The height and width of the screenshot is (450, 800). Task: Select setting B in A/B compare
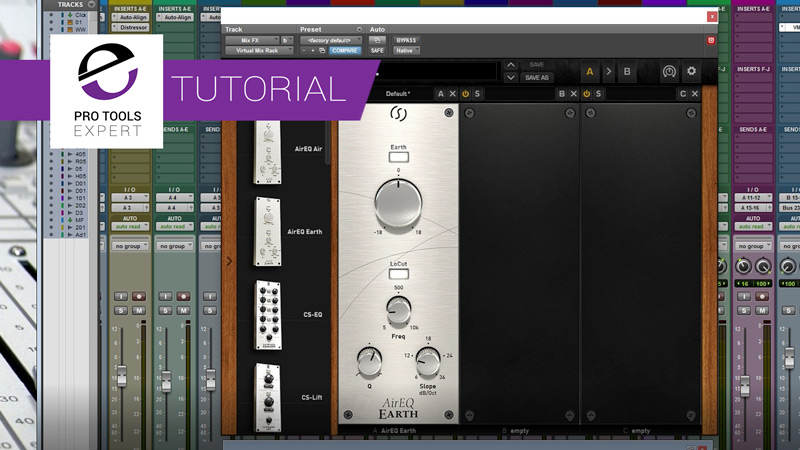(x=627, y=72)
